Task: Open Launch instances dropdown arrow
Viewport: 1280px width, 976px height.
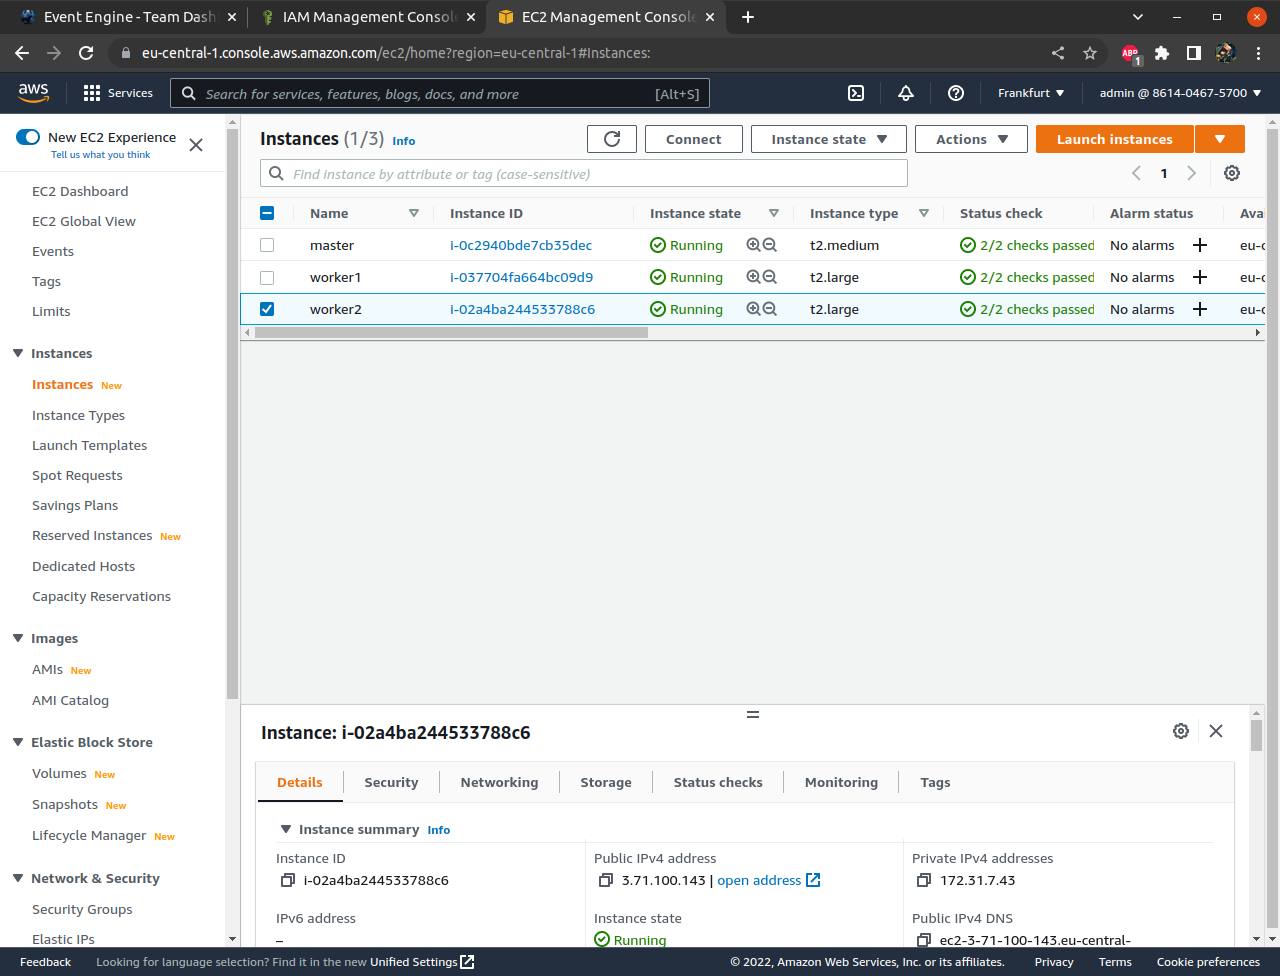Action: (1220, 139)
